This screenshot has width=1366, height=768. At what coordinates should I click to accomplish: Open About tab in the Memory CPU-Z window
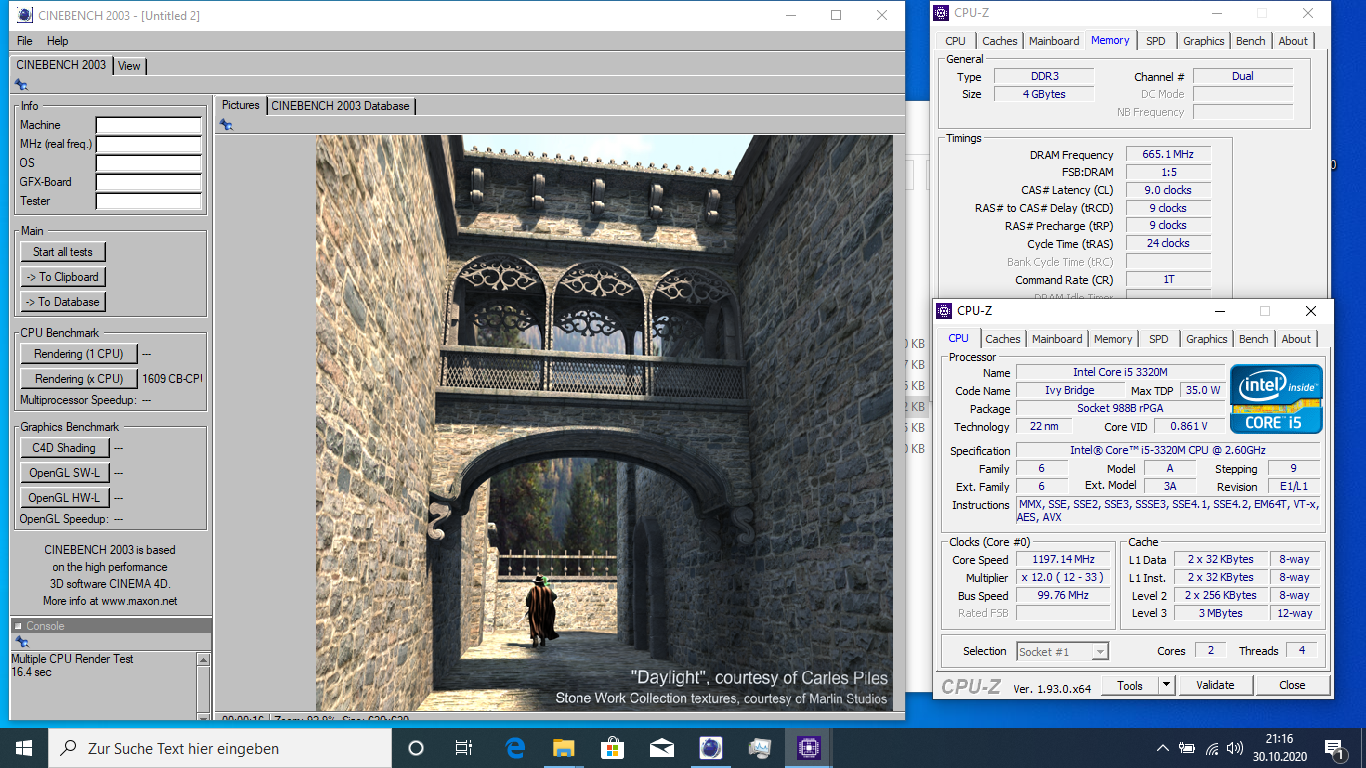(x=1293, y=41)
